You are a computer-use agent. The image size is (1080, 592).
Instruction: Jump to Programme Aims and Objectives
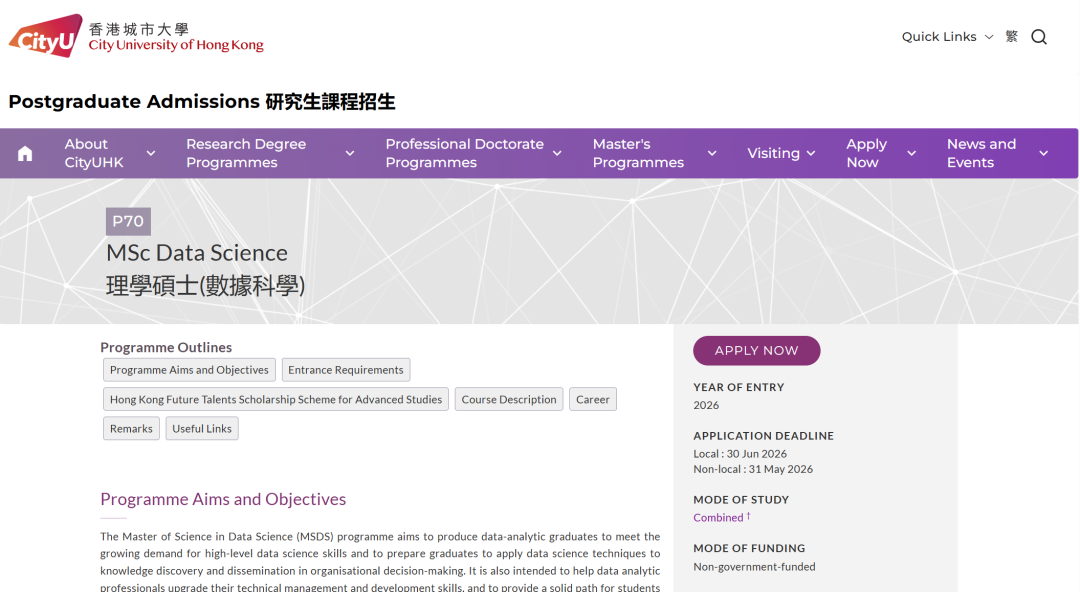click(x=189, y=370)
